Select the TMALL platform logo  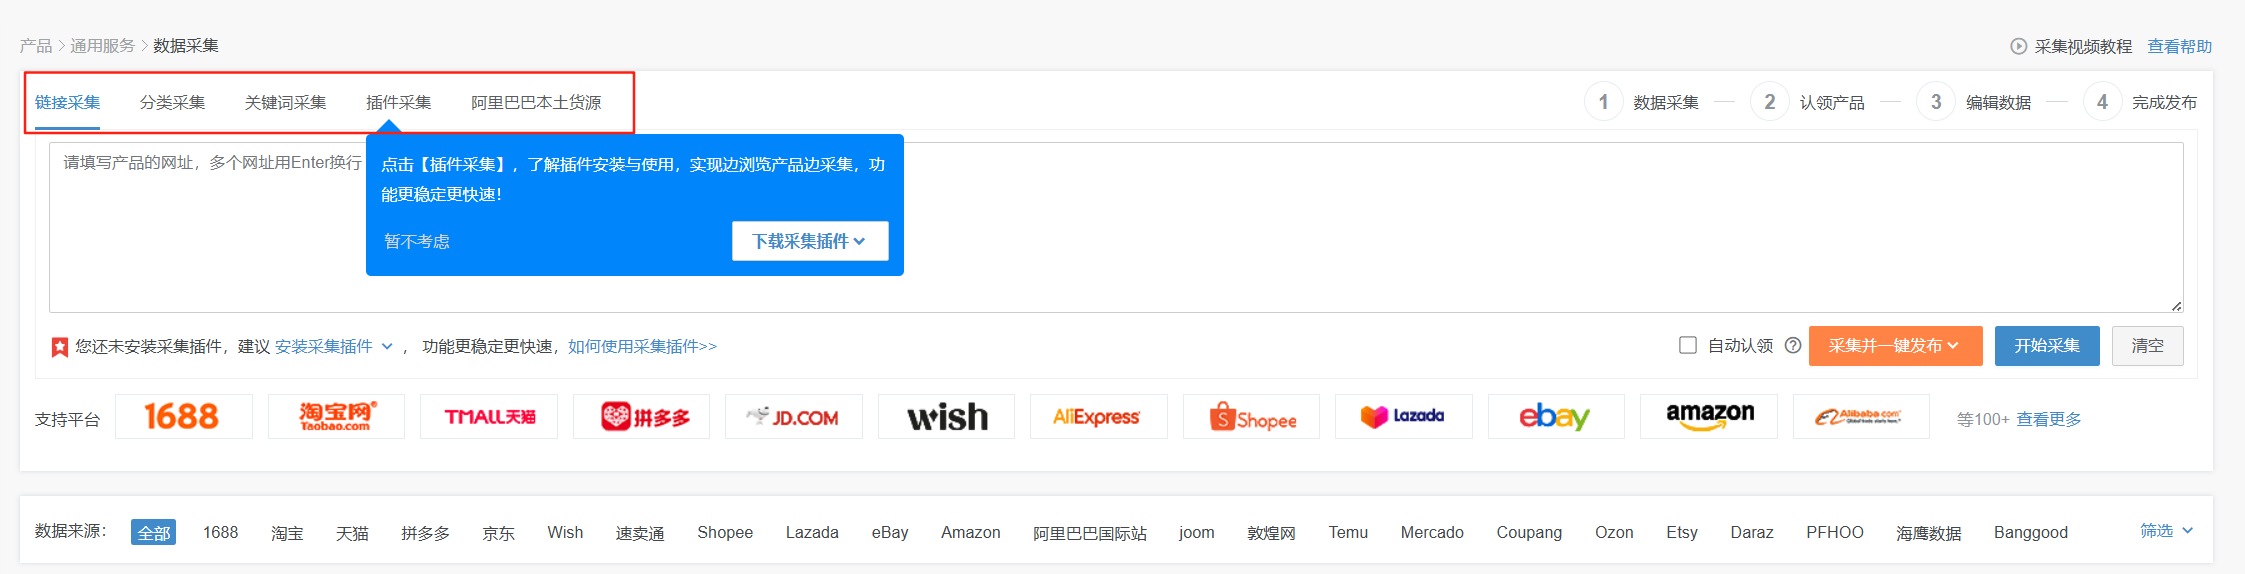coord(489,416)
